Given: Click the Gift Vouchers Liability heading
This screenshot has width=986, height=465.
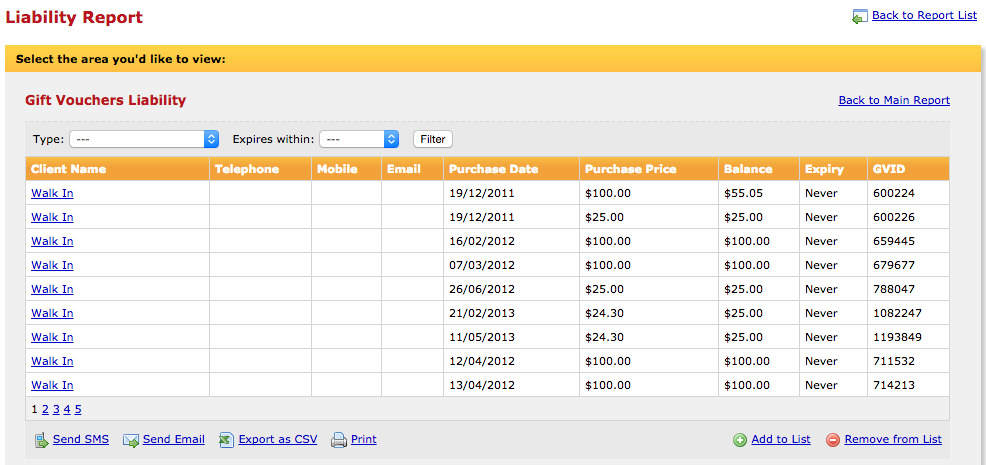Looking at the screenshot, I should pos(106,99).
